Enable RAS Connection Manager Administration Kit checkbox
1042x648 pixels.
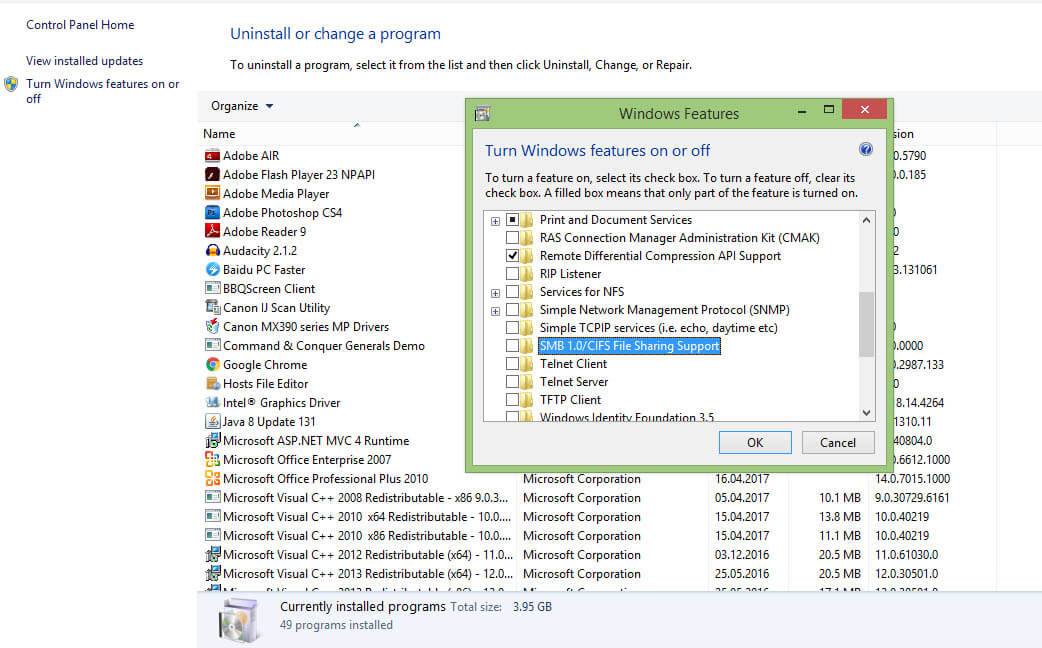tap(512, 237)
